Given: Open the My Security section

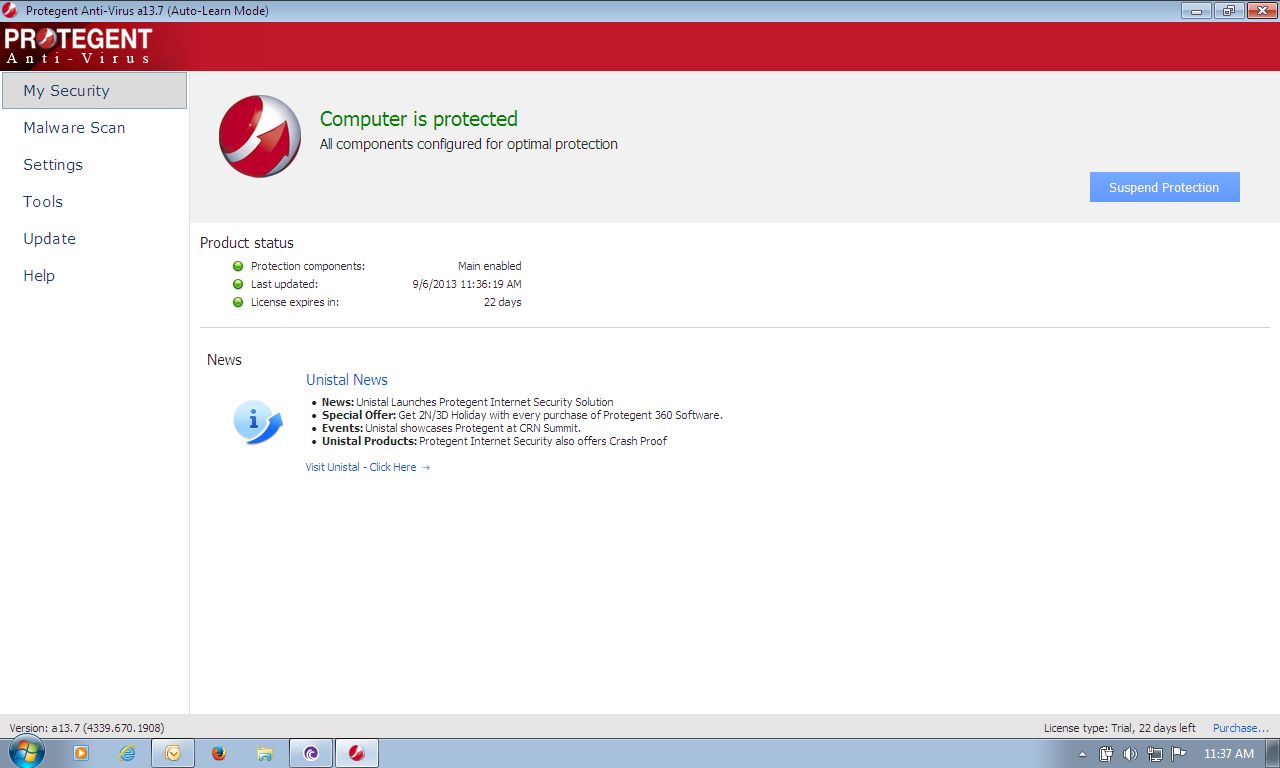Looking at the screenshot, I should (94, 90).
